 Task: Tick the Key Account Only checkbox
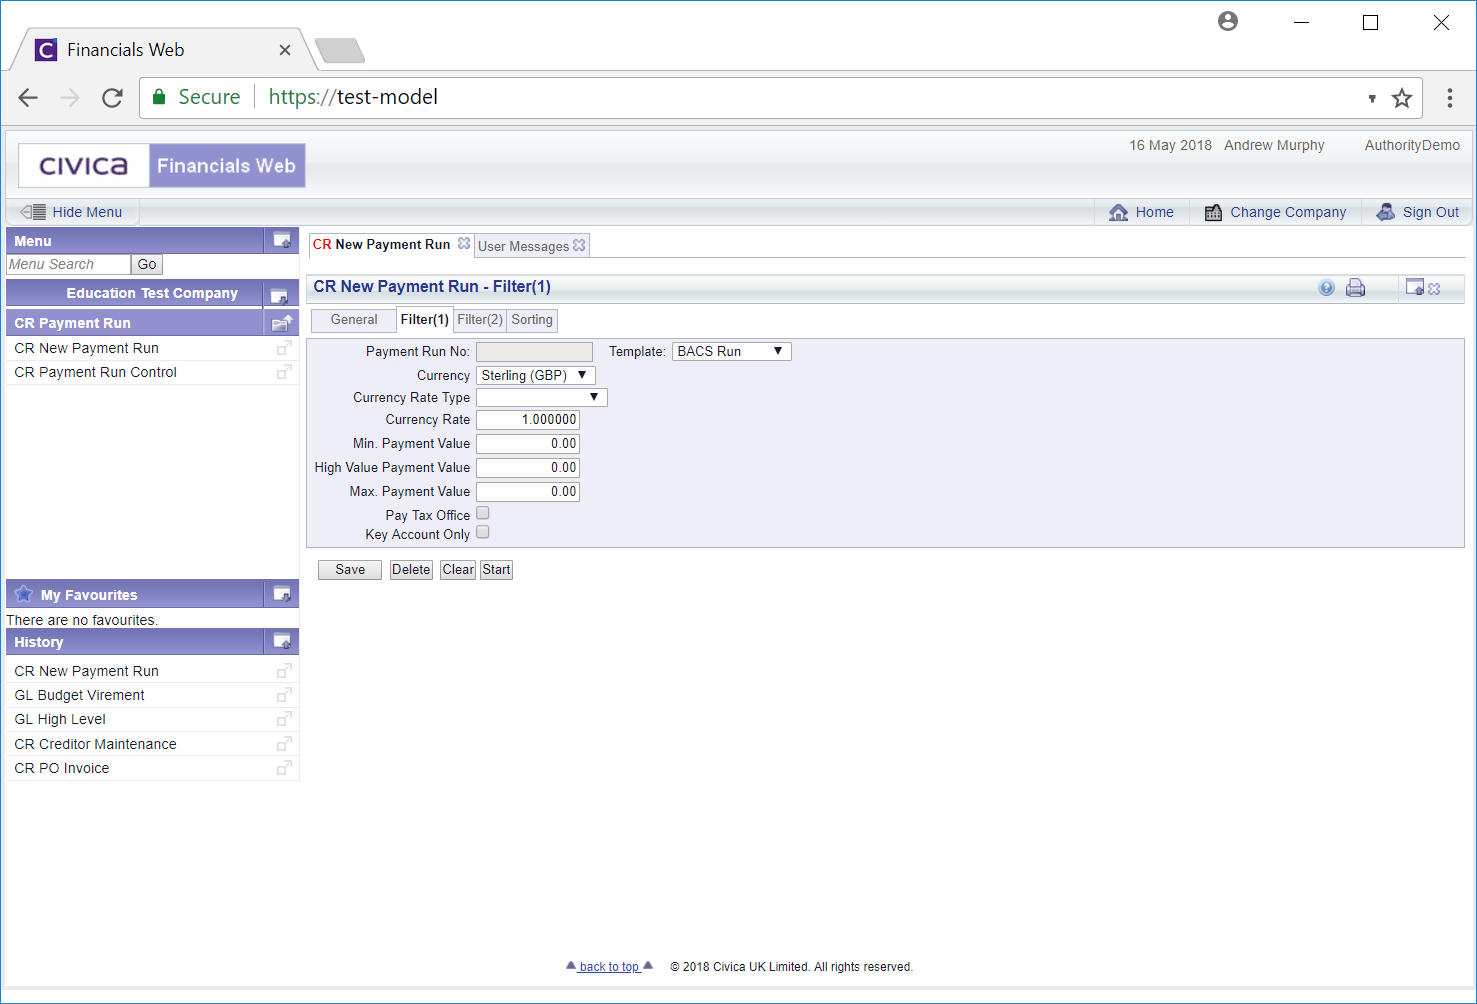coord(483,532)
